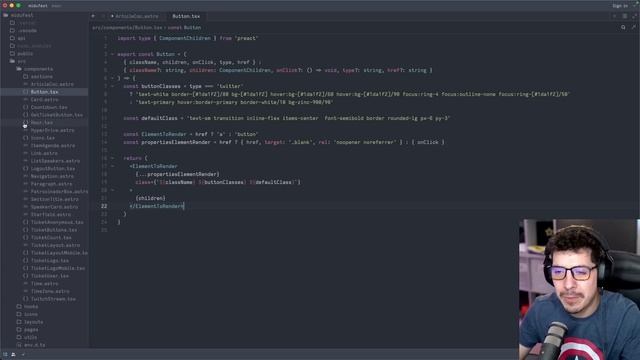Open buffer search magnifier icon
640x360 pixels.
[x=623, y=27]
